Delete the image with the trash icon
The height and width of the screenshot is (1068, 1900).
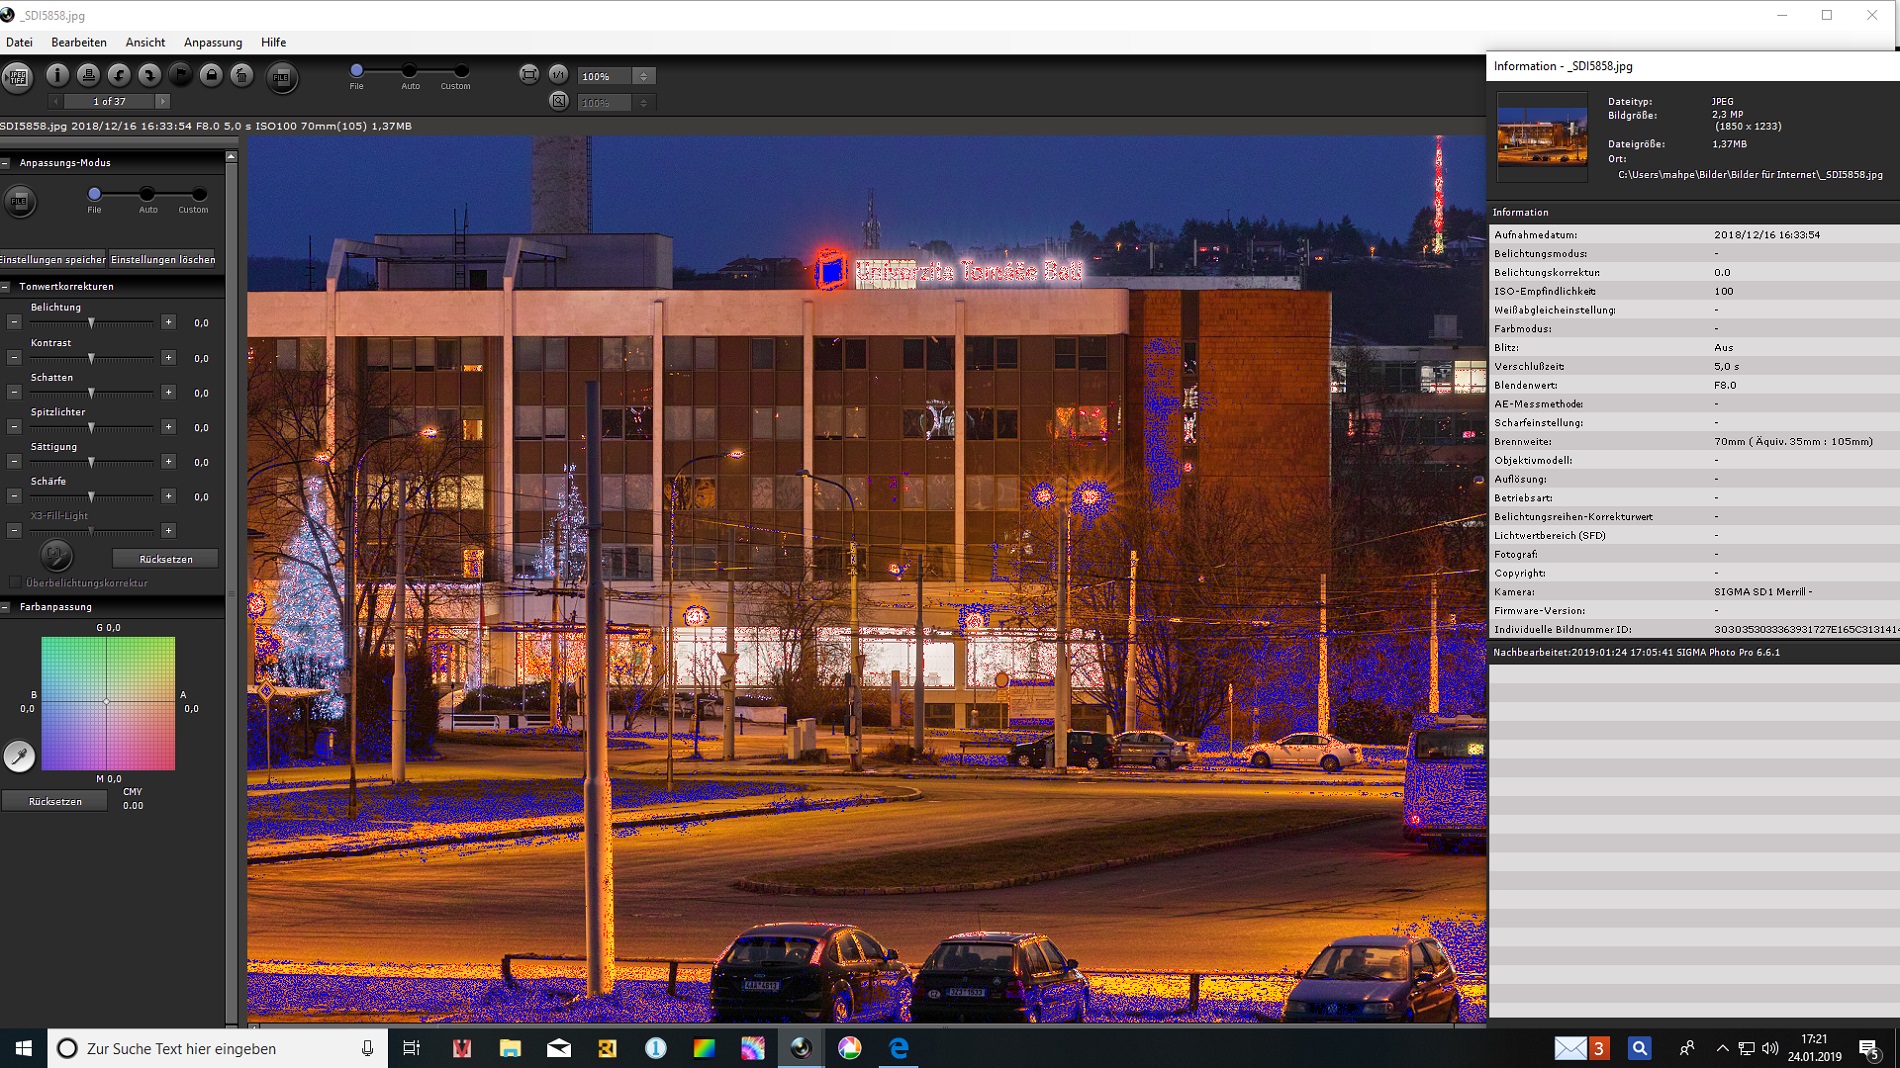point(242,75)
